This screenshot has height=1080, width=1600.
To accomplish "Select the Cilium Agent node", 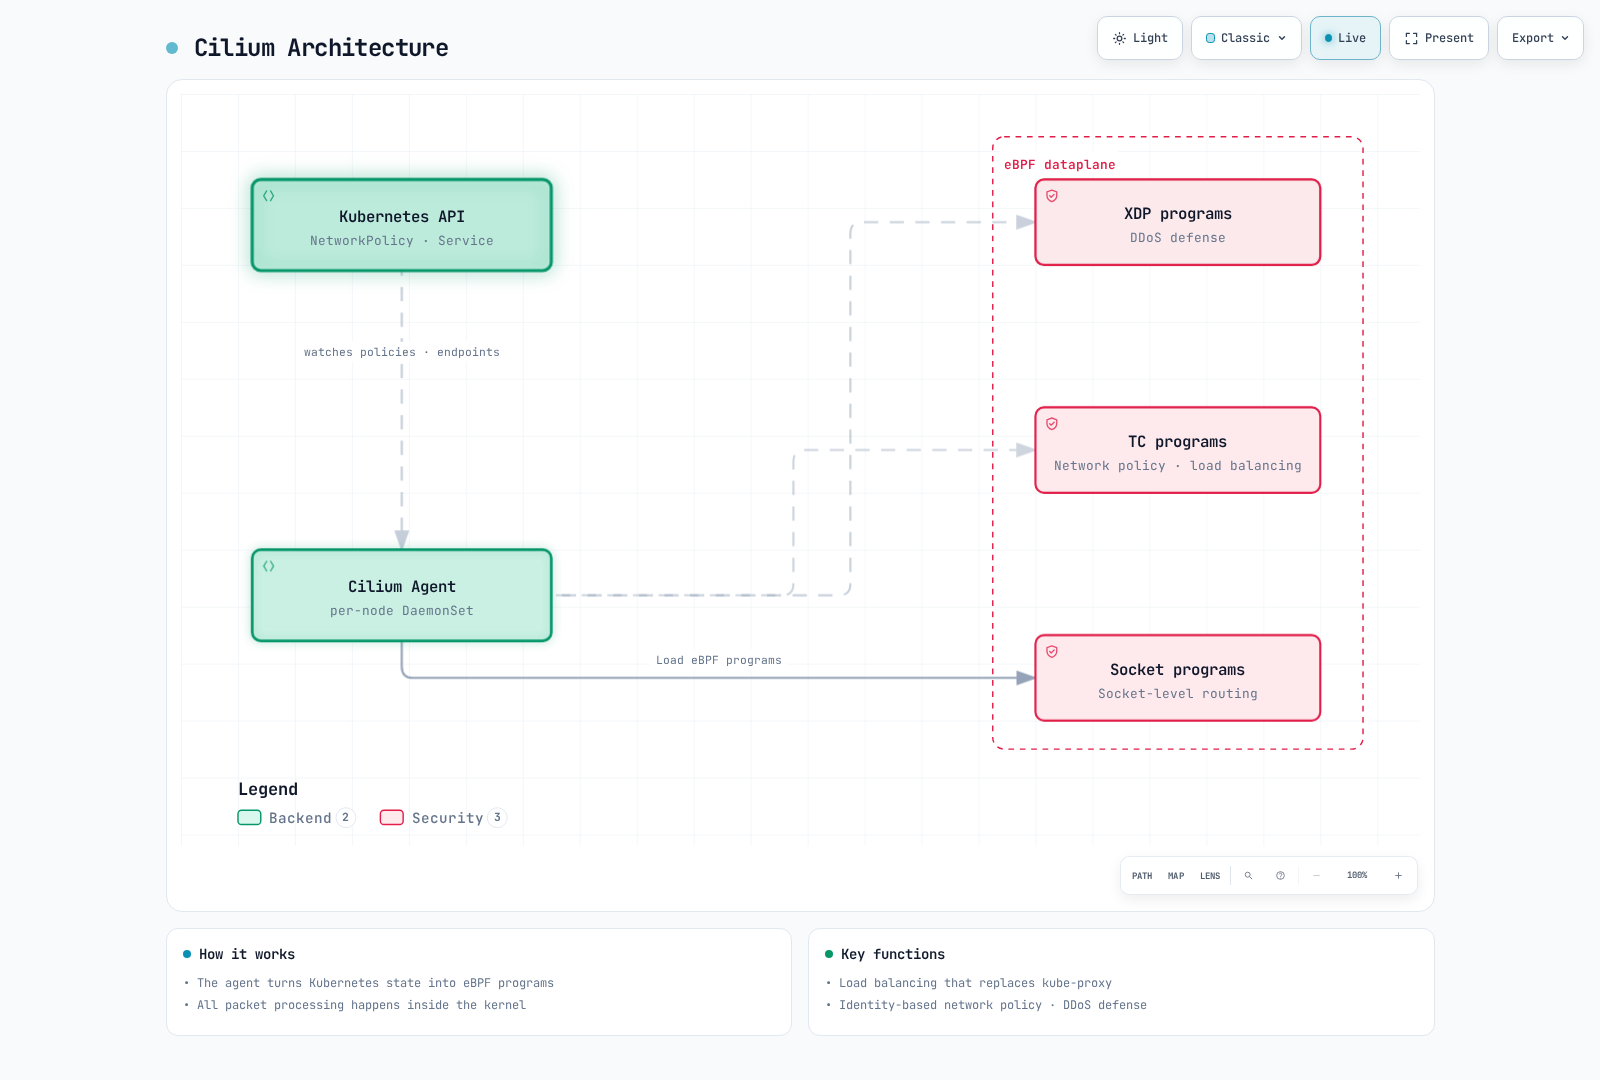I will (402, 595).
